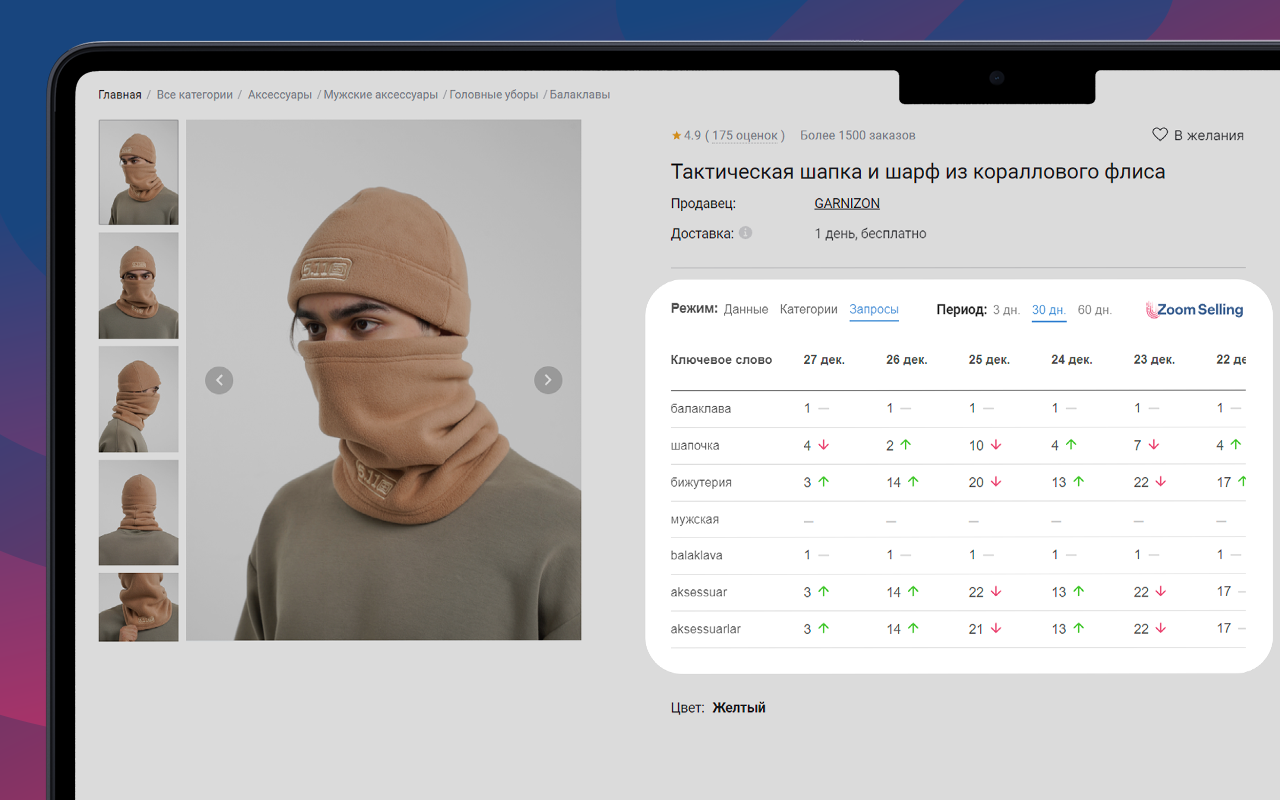The height and width of the screenshot is (800, 1280).
Task: Select the Запросы mode tab
Action: (x=874, y=310)
